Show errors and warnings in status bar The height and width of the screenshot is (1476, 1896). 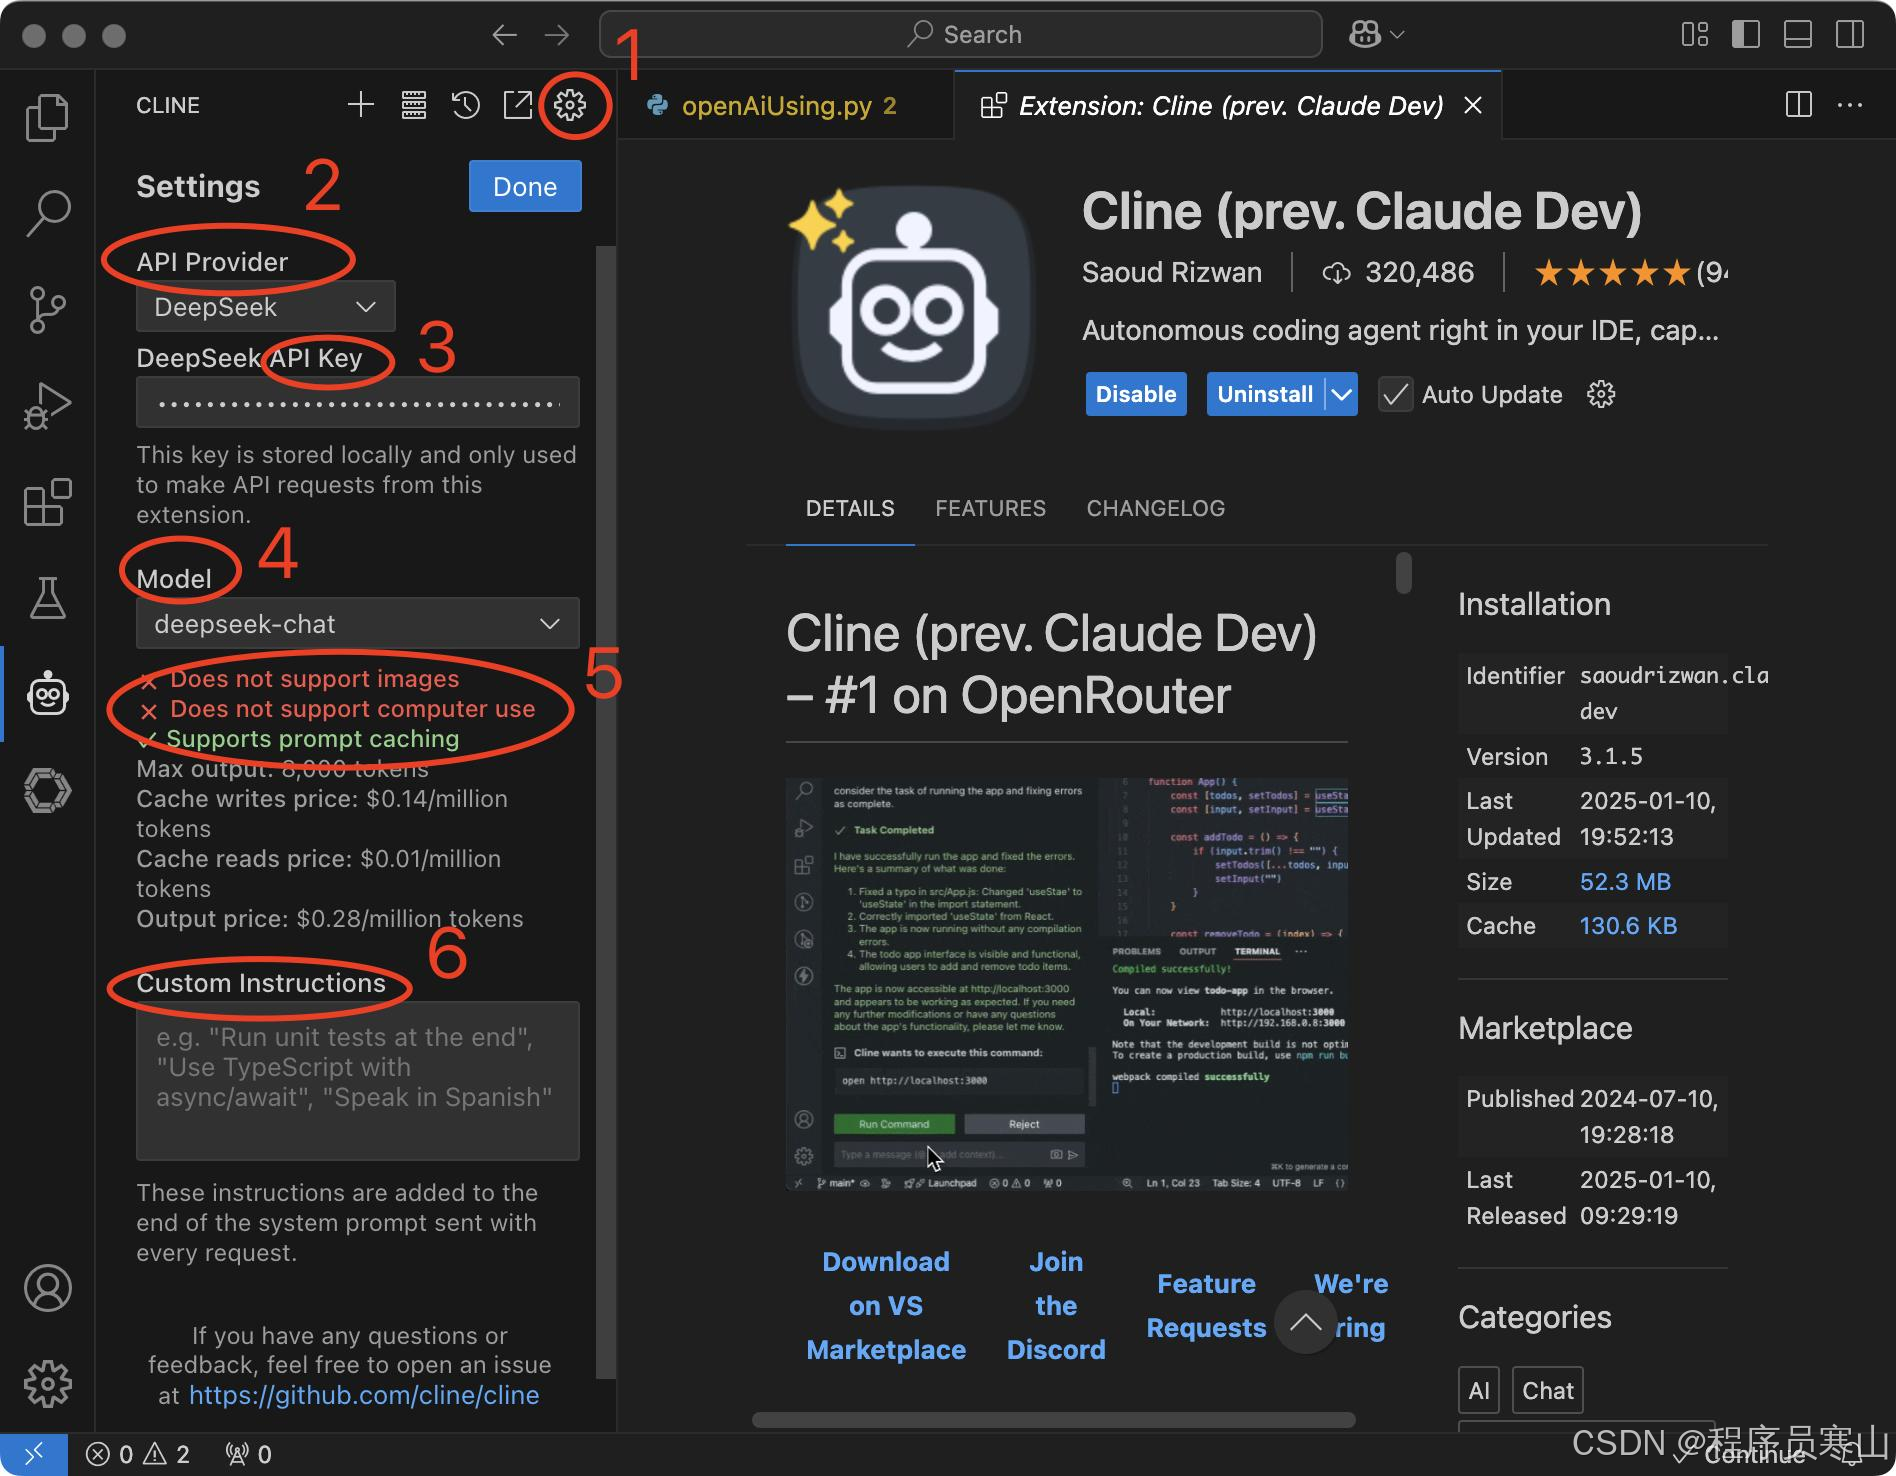pos(138,1454)
